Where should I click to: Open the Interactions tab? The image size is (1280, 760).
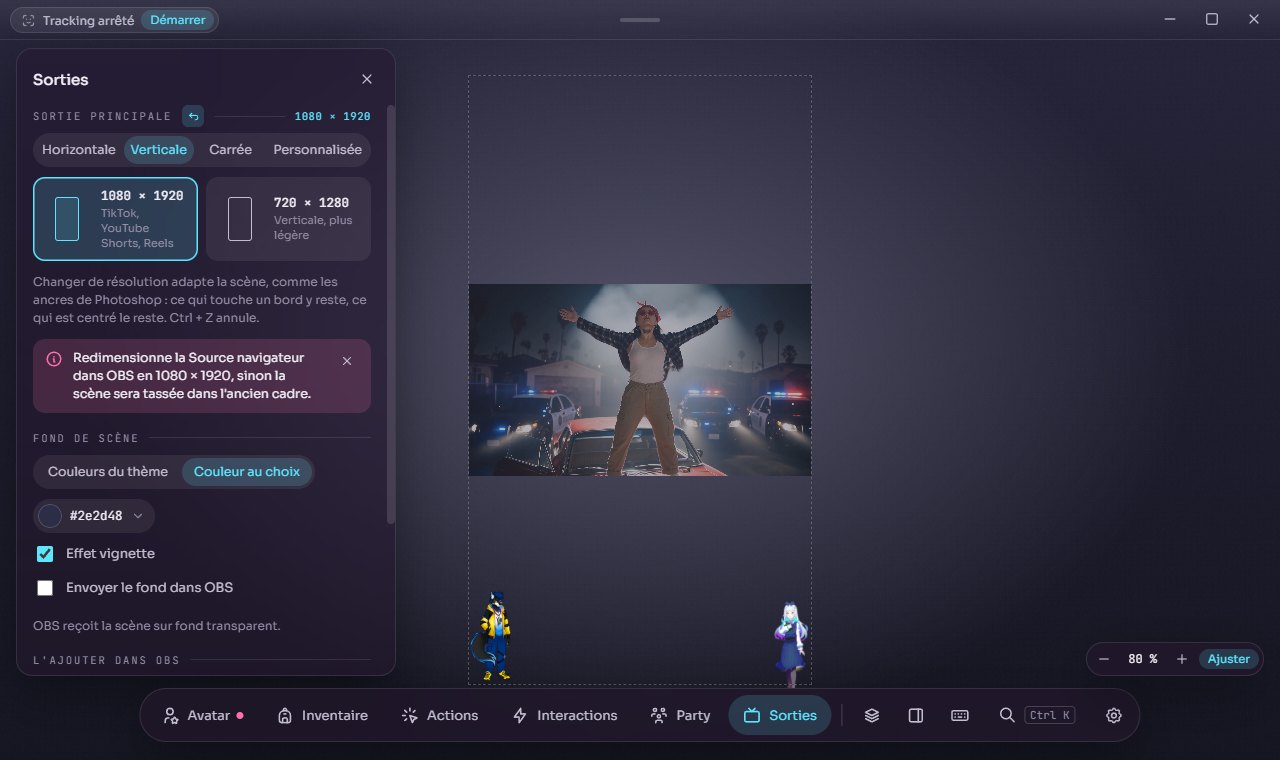pos(564,715)
